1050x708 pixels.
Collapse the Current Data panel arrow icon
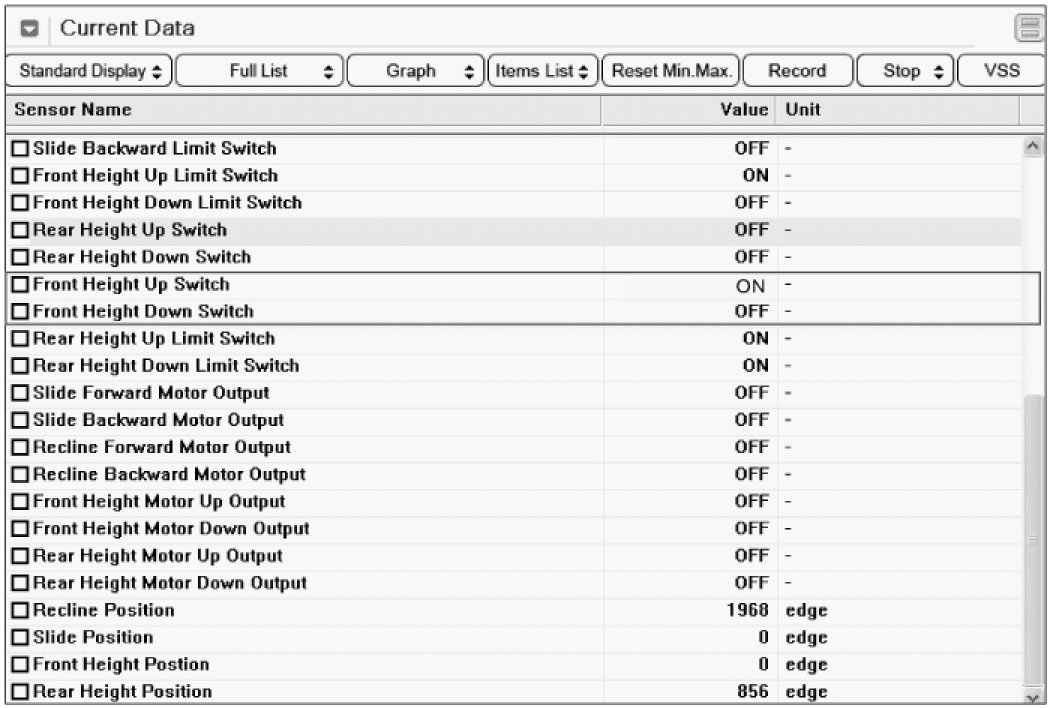click(x=29, y=29)
